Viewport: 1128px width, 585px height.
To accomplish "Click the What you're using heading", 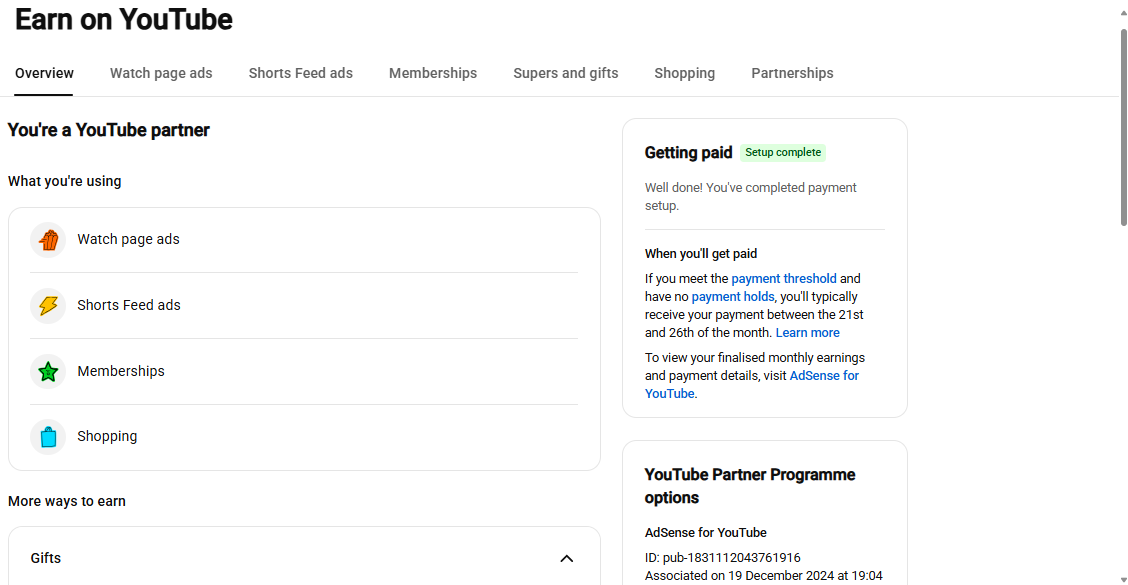I will (65, 181).
